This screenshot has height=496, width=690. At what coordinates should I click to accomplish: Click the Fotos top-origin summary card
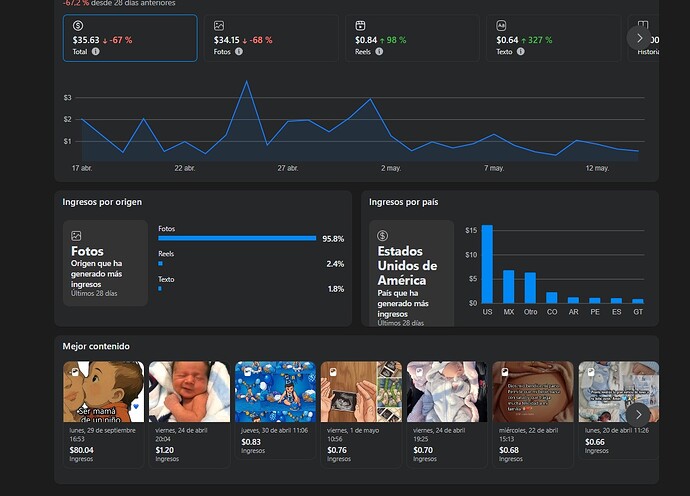coord(105,263)
